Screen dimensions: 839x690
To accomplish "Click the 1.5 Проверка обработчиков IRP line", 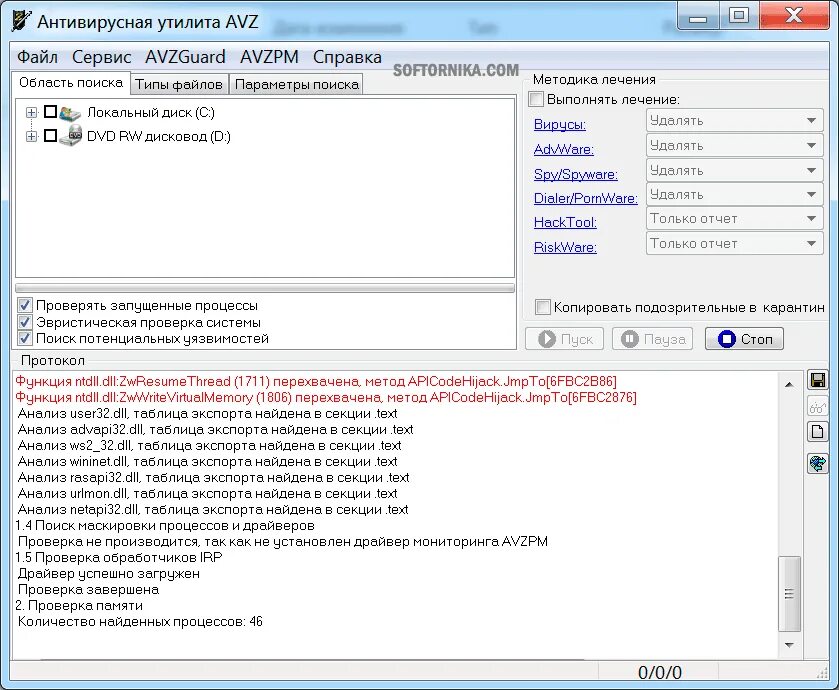I will (119, 557).
